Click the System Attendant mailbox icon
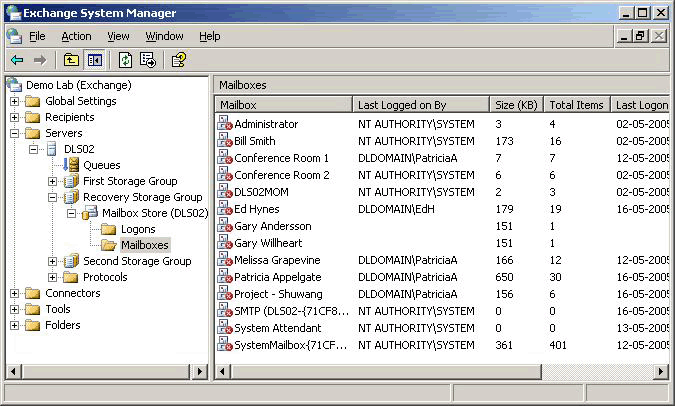 click(225, 328)
